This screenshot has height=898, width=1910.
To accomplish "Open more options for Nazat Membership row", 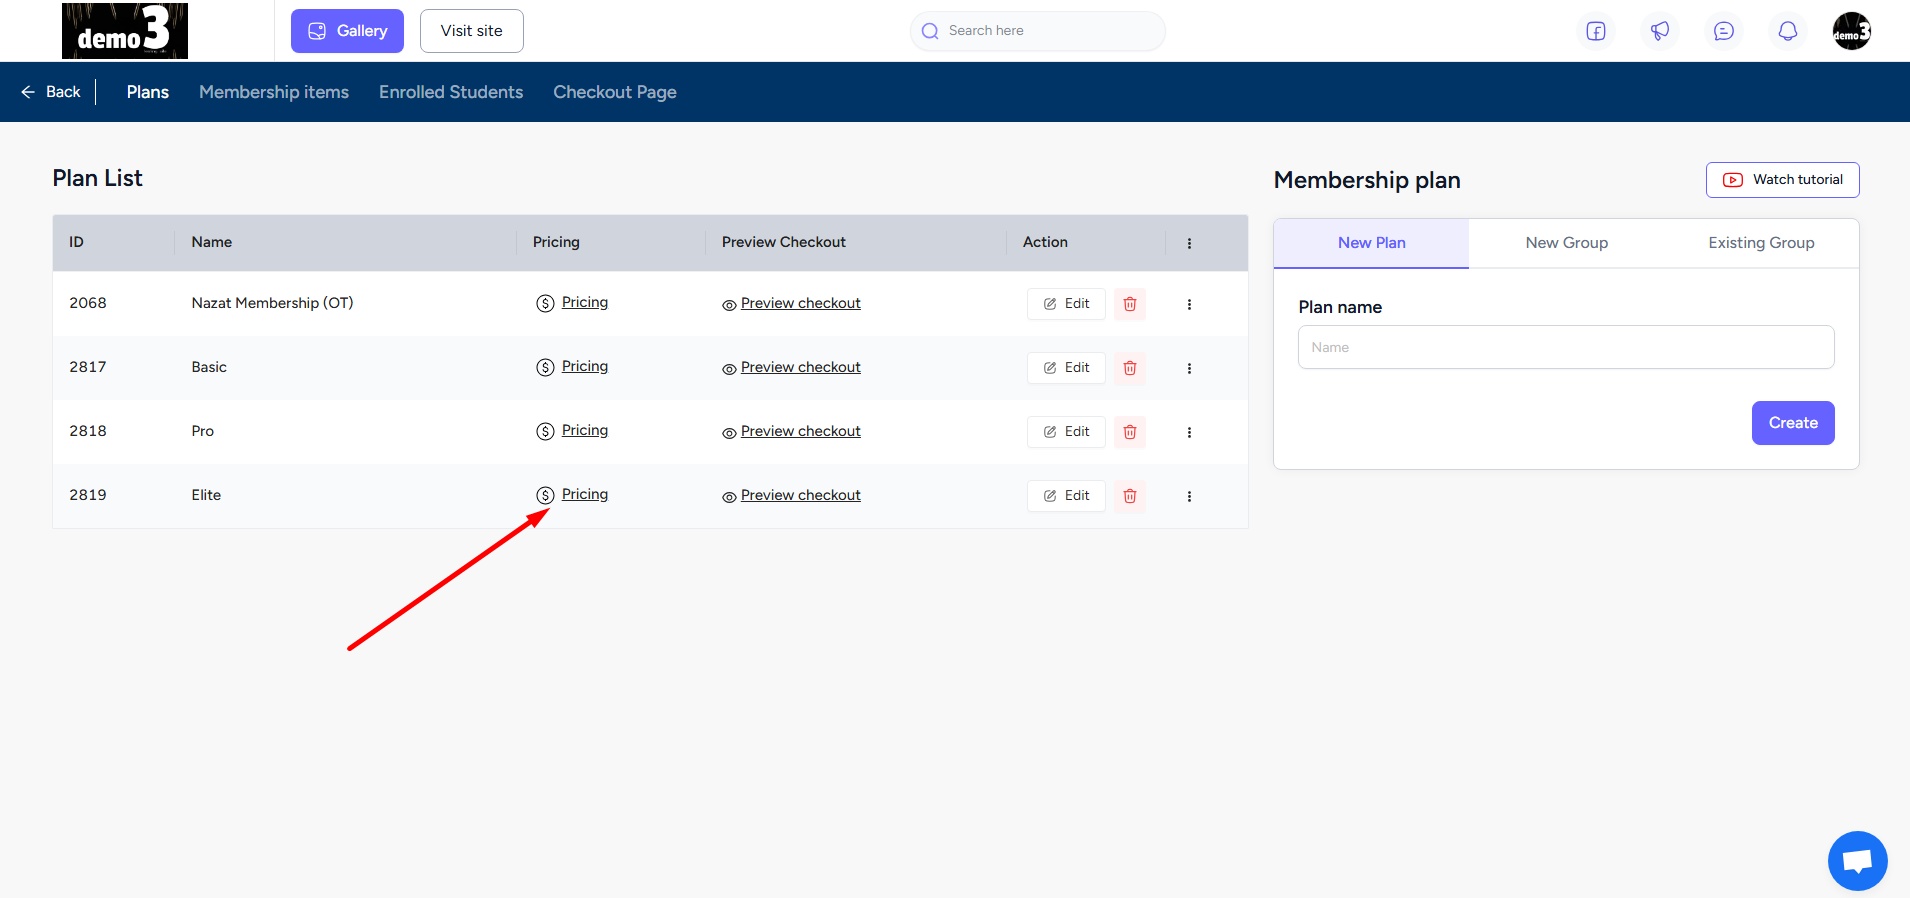I will pyautogui.click(x=1189, y=304).
